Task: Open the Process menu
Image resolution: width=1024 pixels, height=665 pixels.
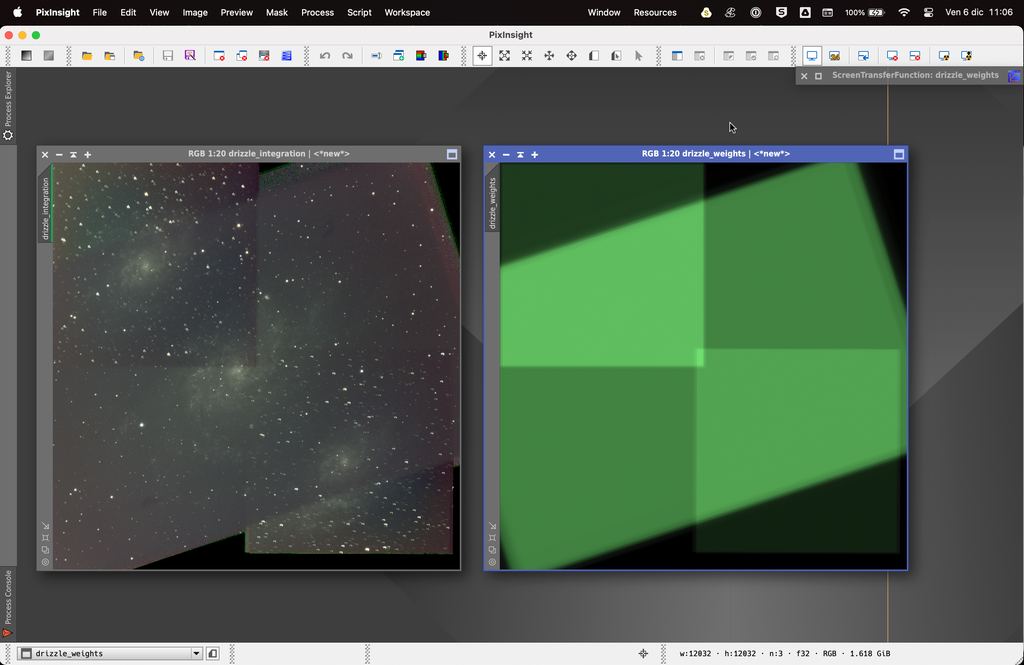Action: click(317, 12)
